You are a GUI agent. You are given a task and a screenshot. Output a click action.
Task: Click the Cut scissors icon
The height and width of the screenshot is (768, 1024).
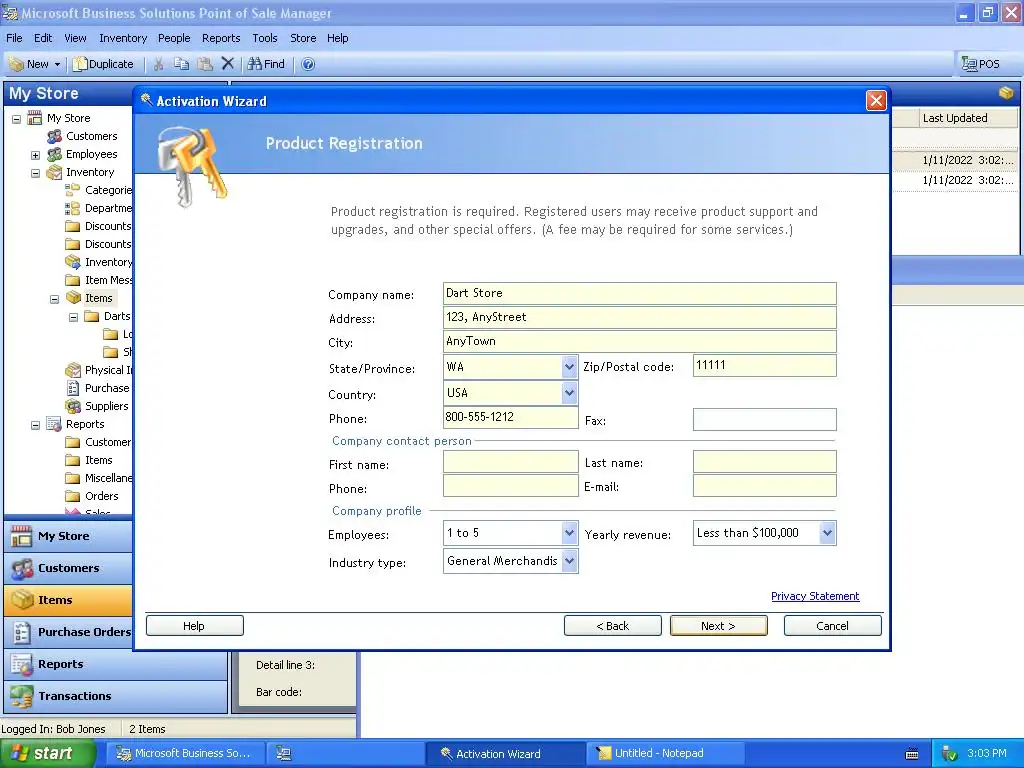158,64
